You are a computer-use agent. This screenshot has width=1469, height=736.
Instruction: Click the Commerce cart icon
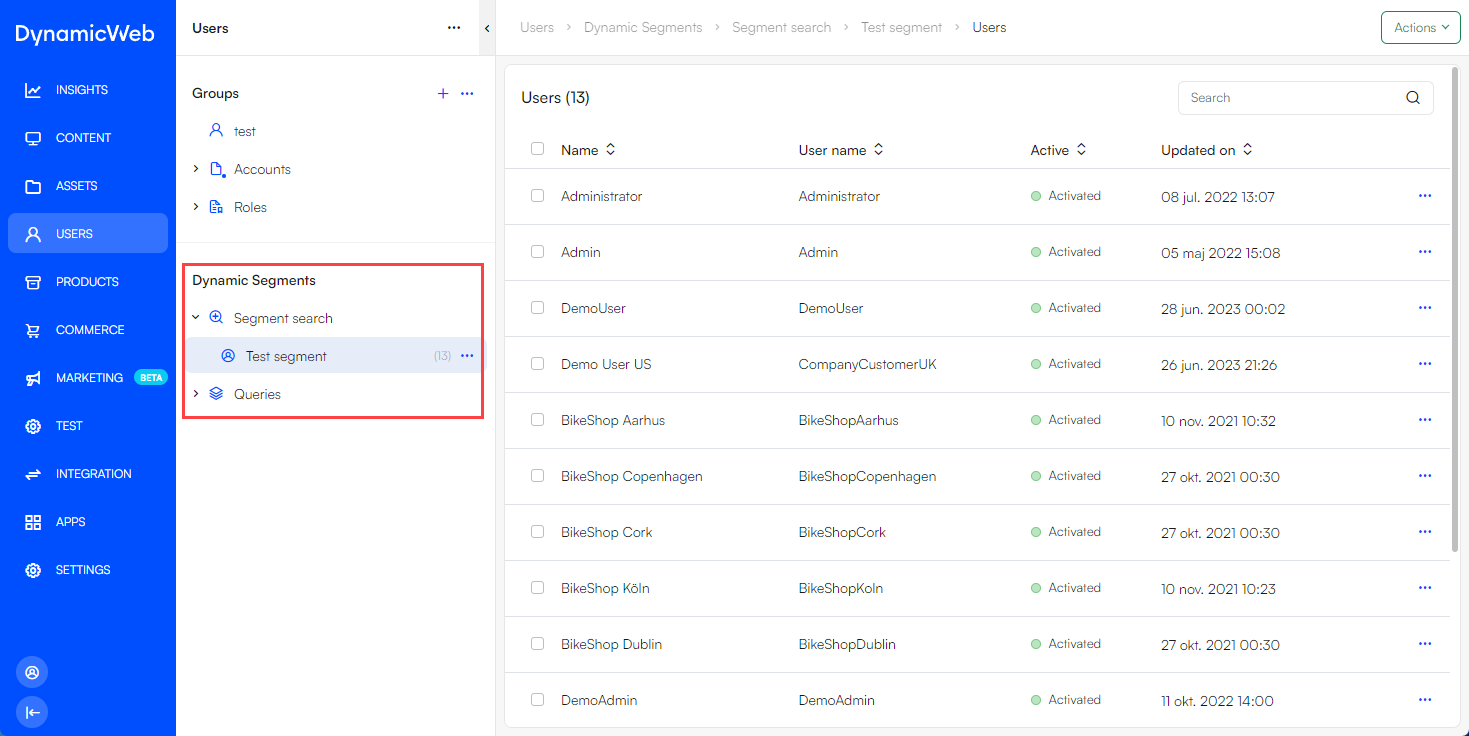[33, 330]
